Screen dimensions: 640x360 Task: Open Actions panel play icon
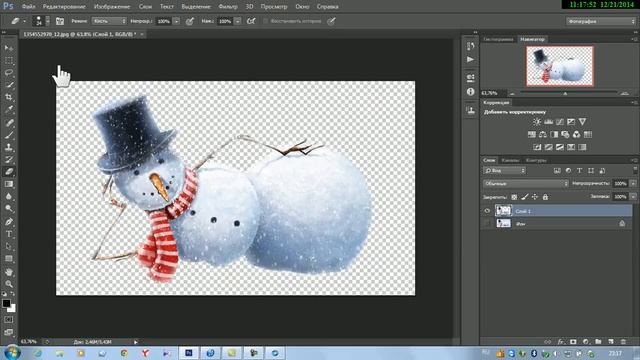pos(471,60)
